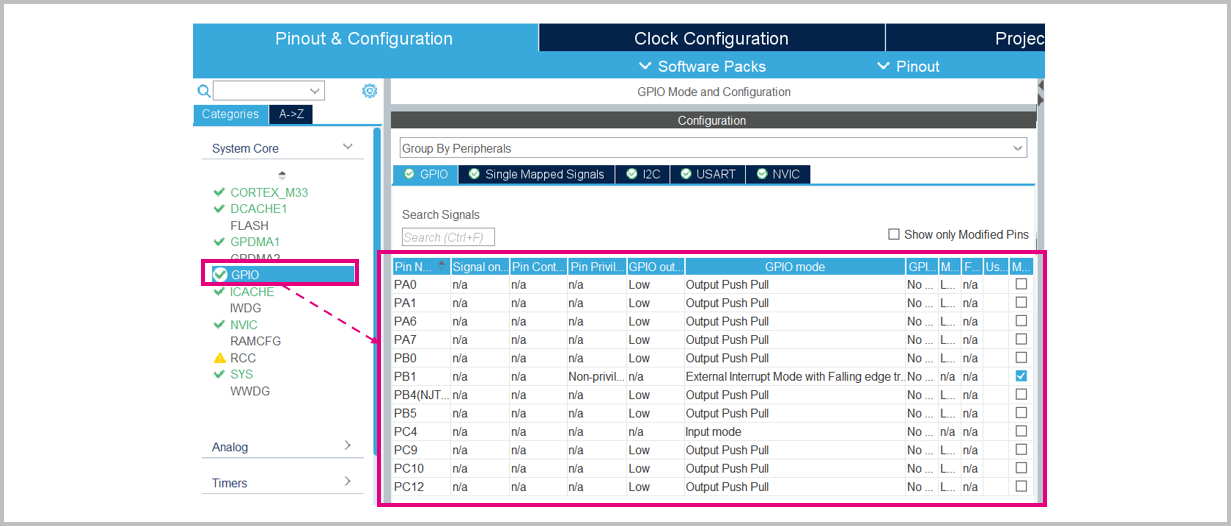Select the PB1 pin row
The width and height of the screenshot is (1231, 526).
coord(713,376)
